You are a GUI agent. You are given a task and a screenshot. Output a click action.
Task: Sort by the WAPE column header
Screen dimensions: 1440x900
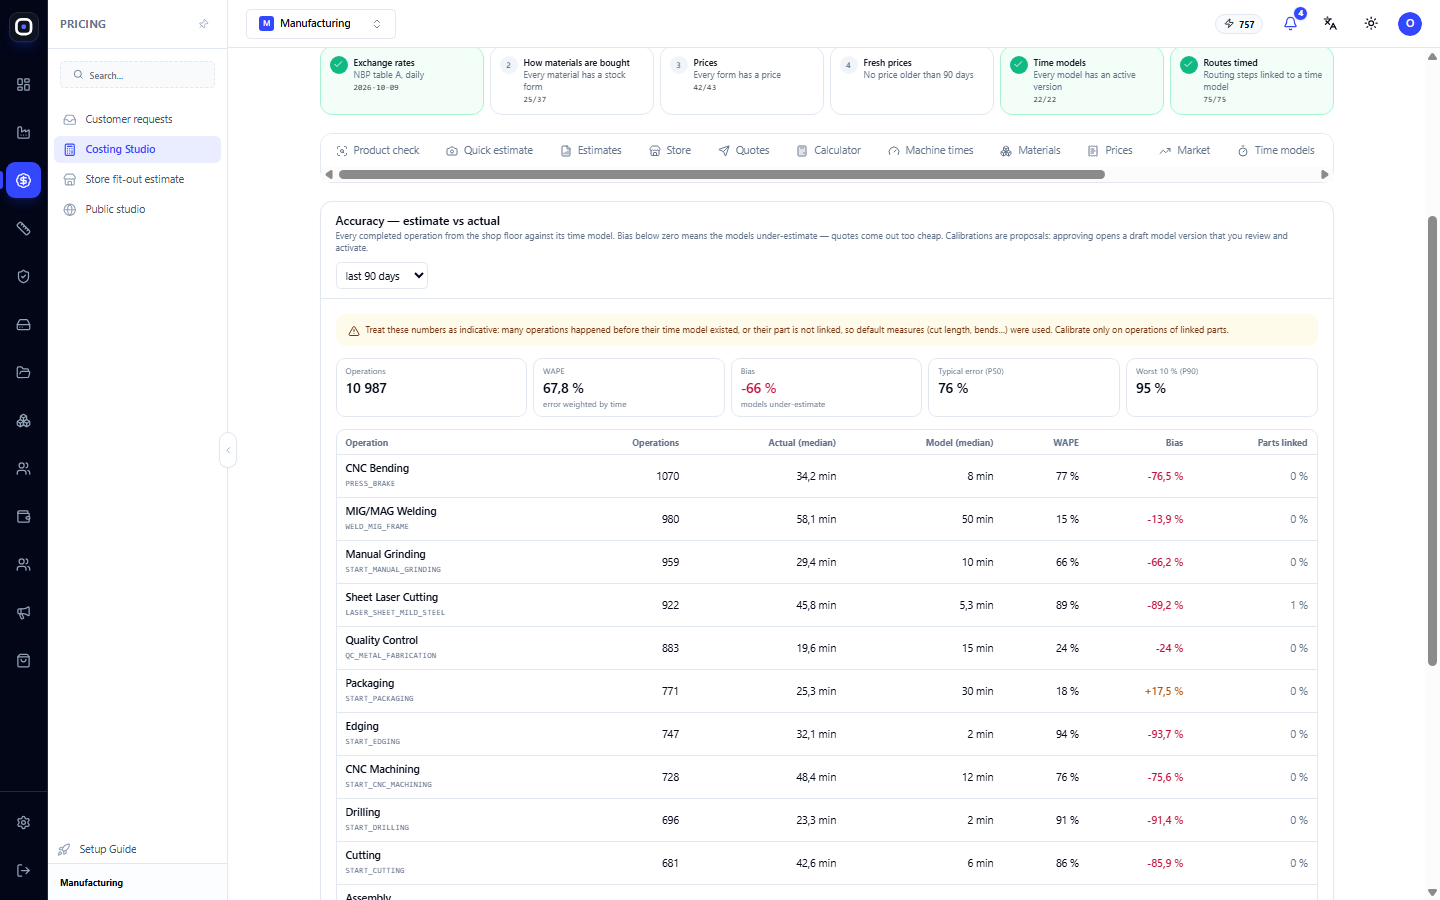pos(1066,442)
